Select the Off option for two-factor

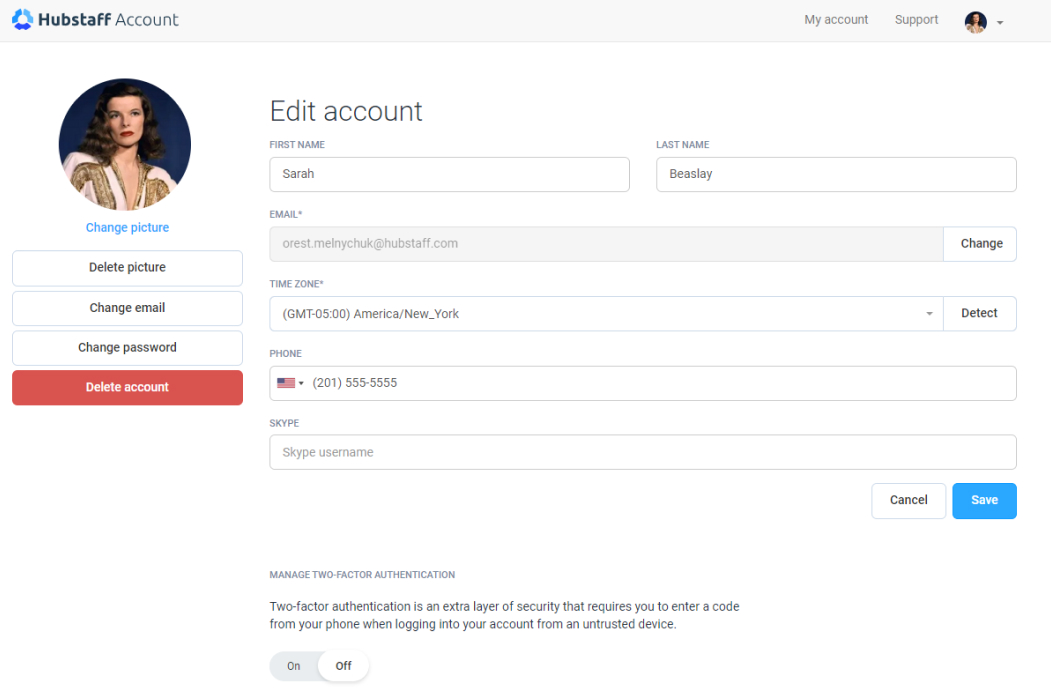click(343, 666)
